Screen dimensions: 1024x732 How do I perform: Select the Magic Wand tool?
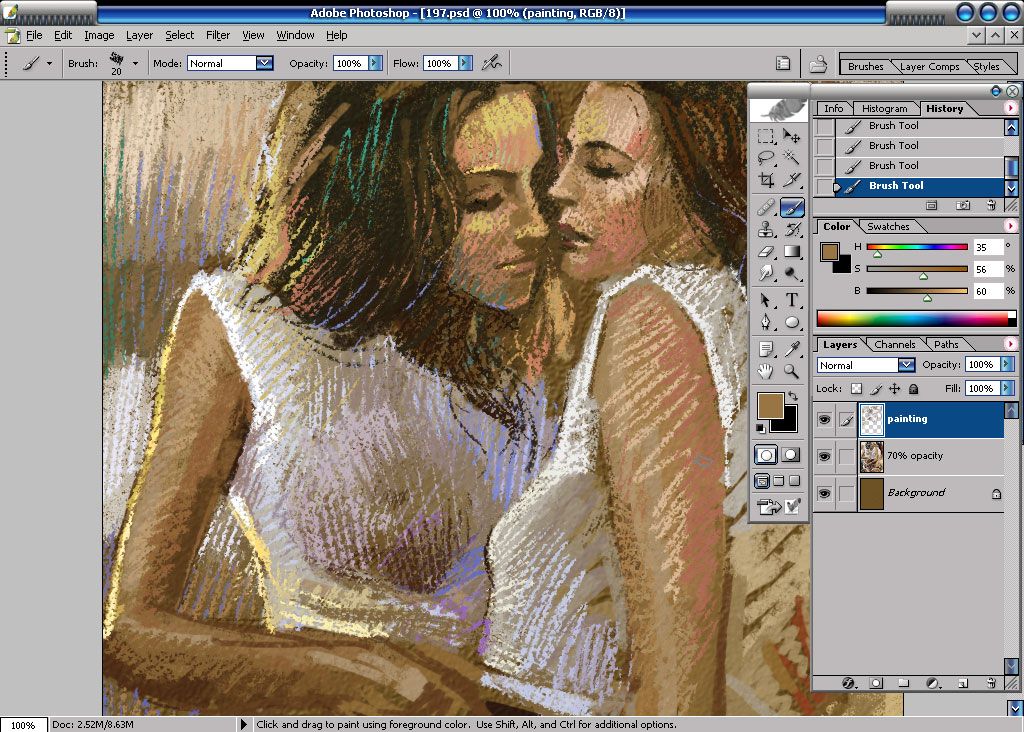pos(792,157)
